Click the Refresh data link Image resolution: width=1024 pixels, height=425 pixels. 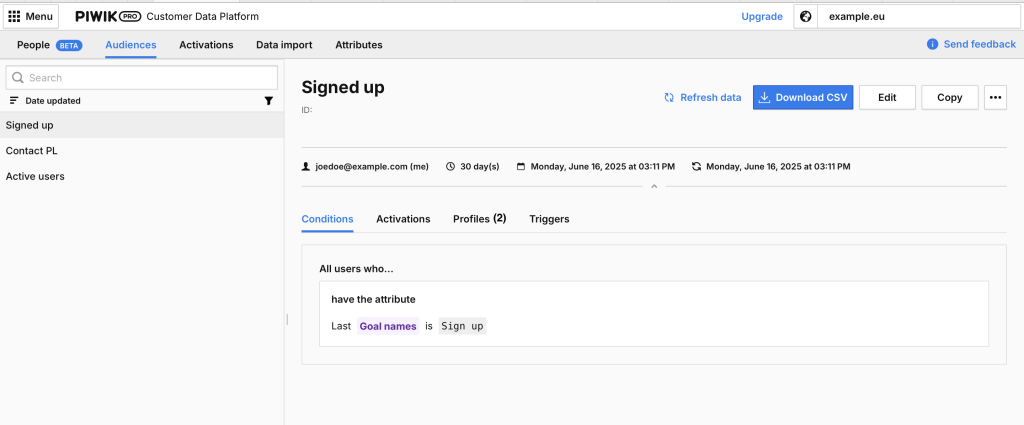click(x=703, y=97)
